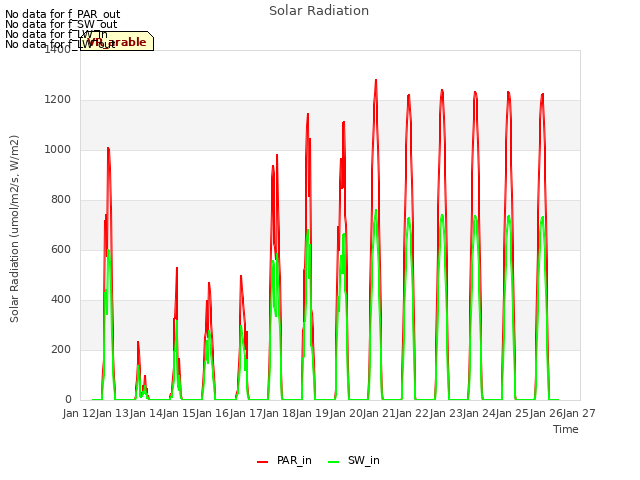
Task: Click the green SW_in legend swatch
Action: click(333, 461)
